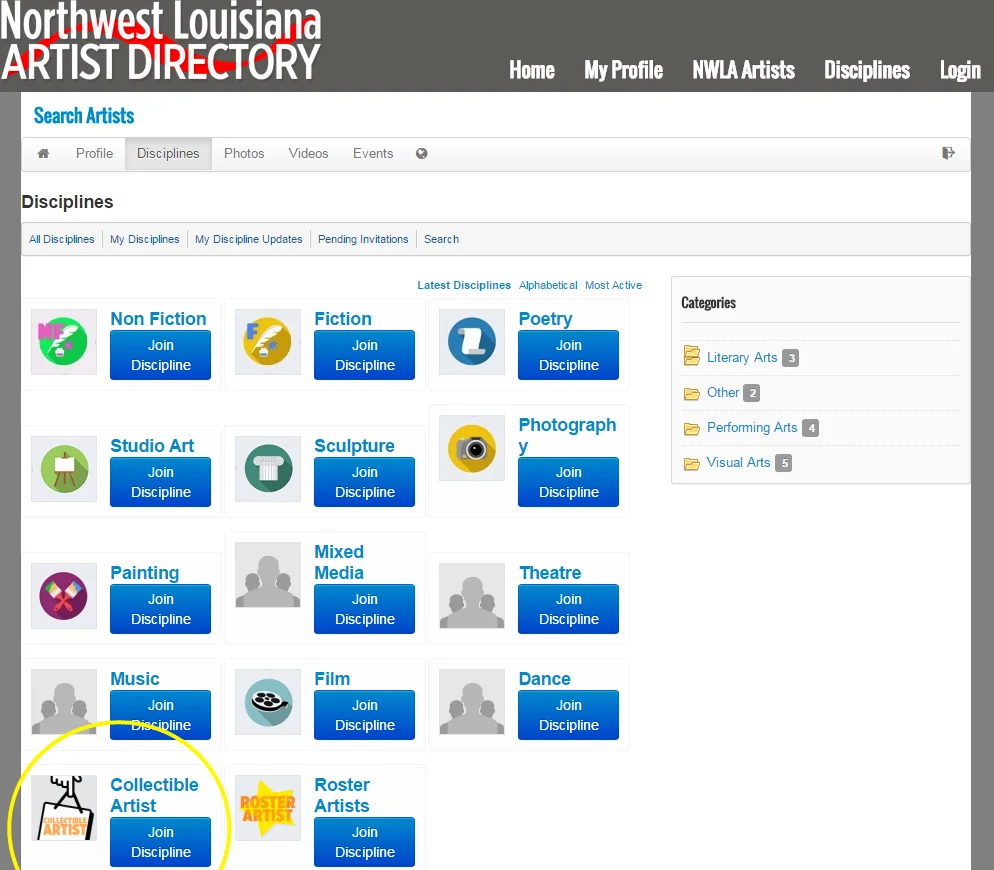Open the Non Fiction discipline icon
This screenshot has width=994, height=870.
[64, 342]
